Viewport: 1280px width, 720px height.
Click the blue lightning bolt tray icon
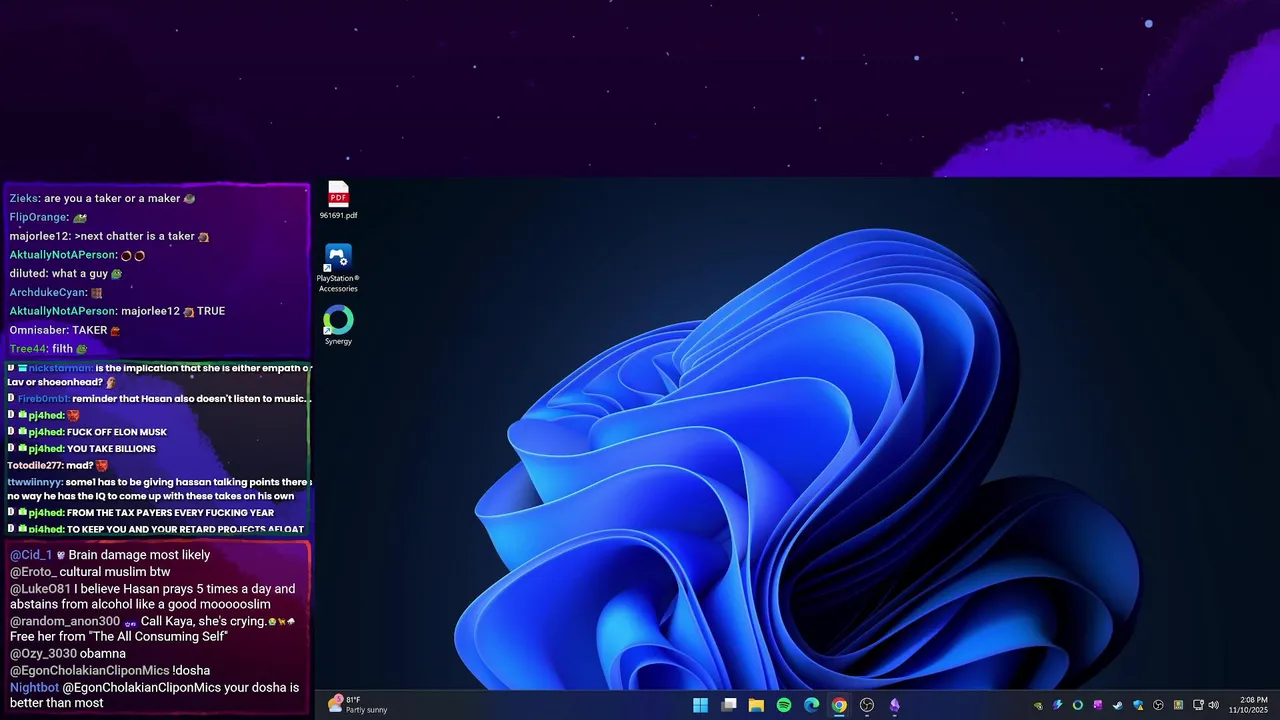pyautogui.click(x=1057, y=705)
